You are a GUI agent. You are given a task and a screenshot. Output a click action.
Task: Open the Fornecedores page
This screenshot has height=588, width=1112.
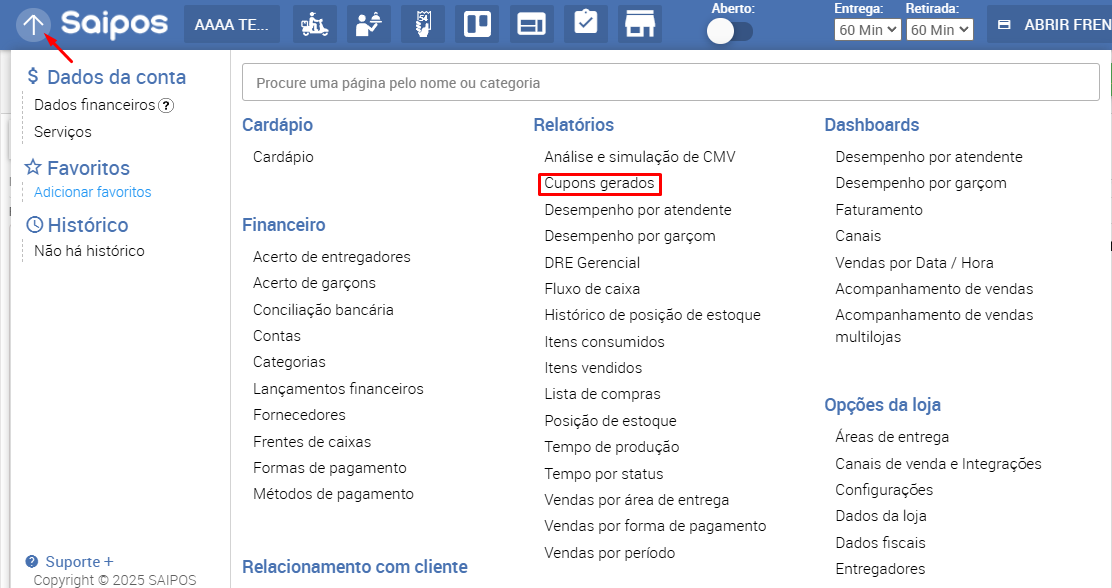coord(299,415)
